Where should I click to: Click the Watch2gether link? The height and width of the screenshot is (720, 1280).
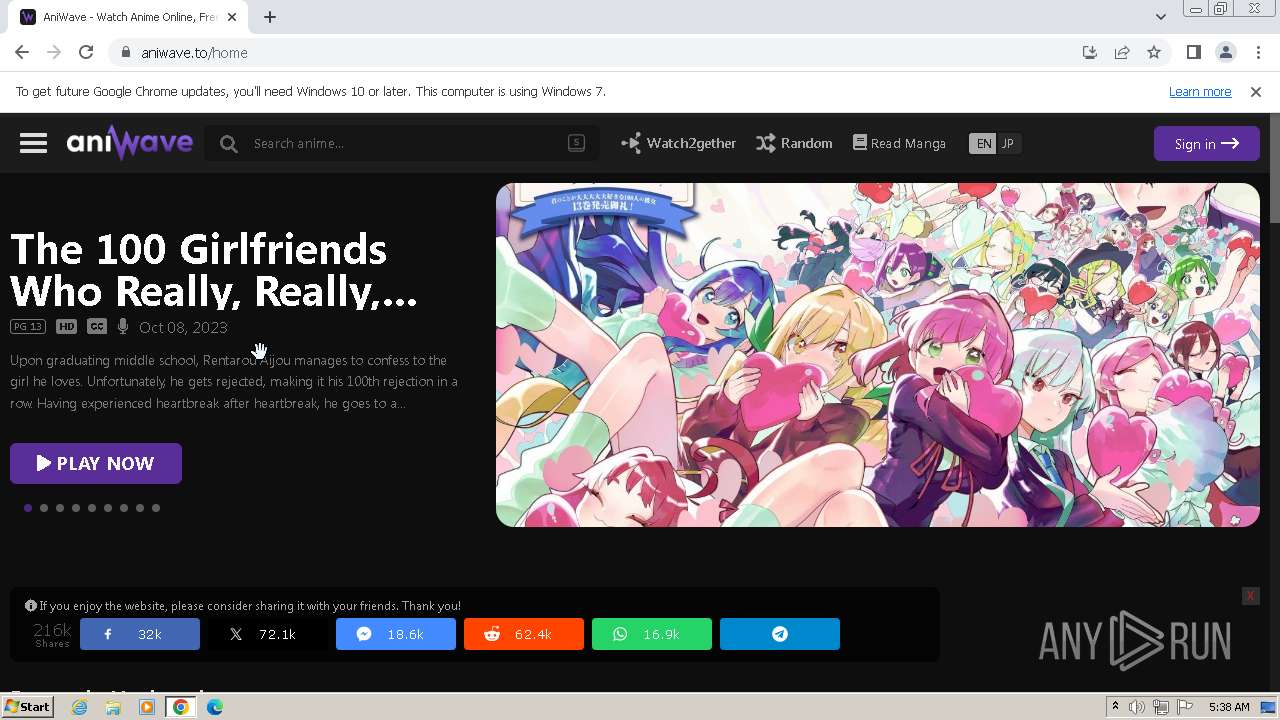coord(678,143)
